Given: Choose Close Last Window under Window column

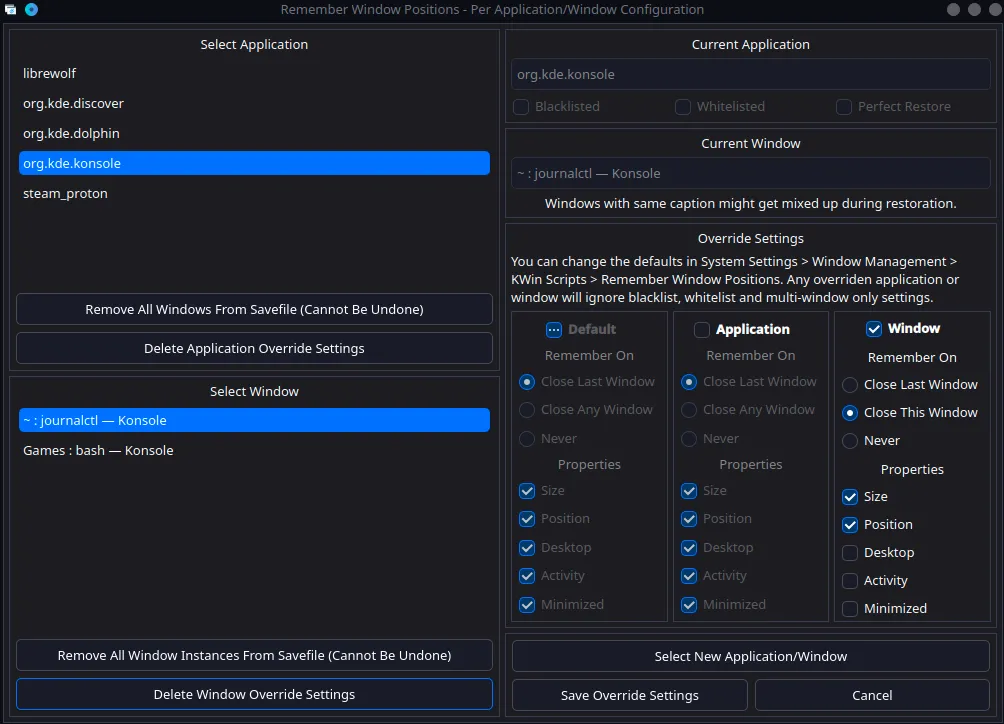Looking at the screenshot, I should (850, 385).
